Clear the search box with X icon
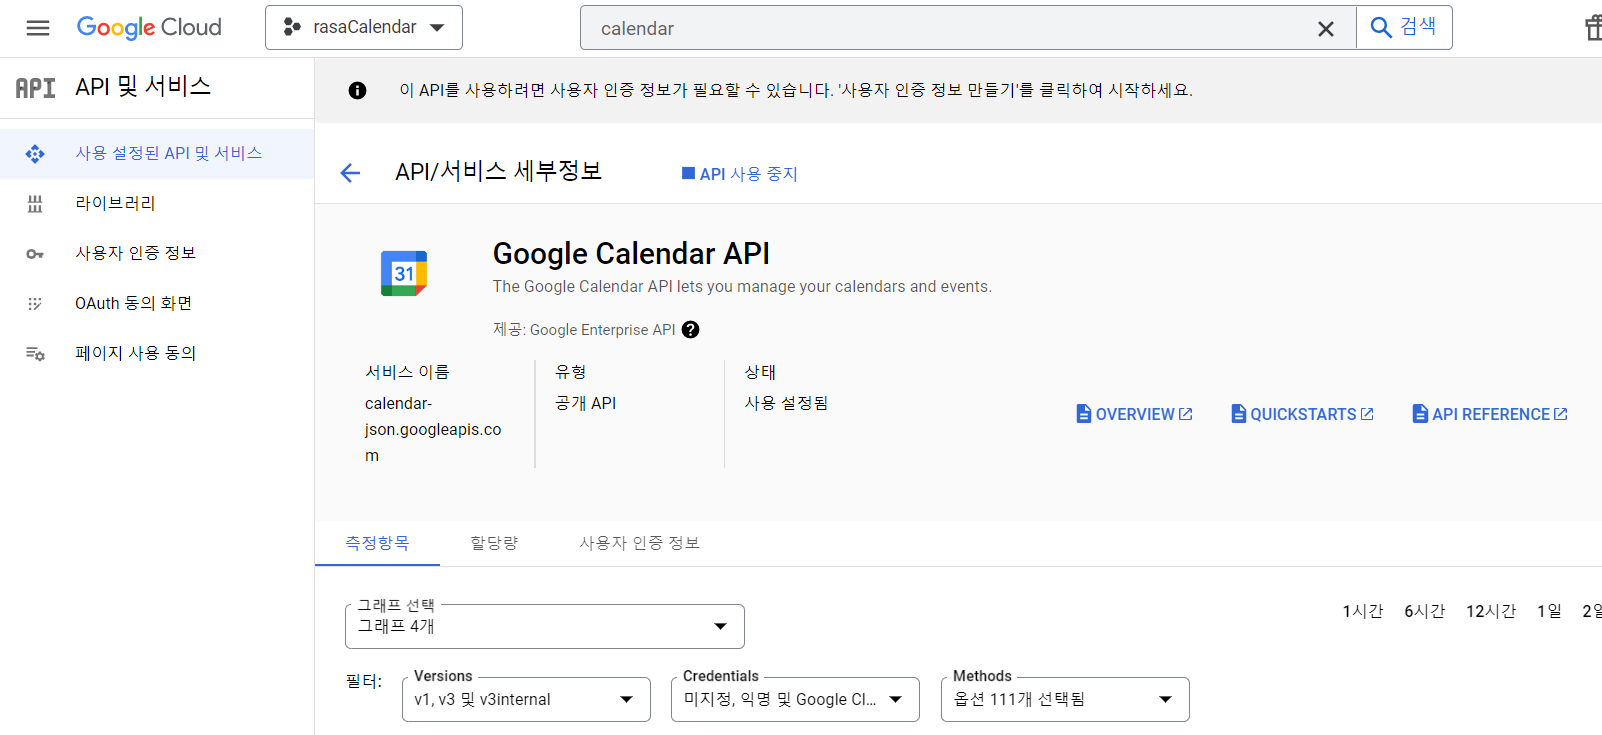Viewport: 1602px width, 735px height. pyautogui.click(x=1326, y=29)
